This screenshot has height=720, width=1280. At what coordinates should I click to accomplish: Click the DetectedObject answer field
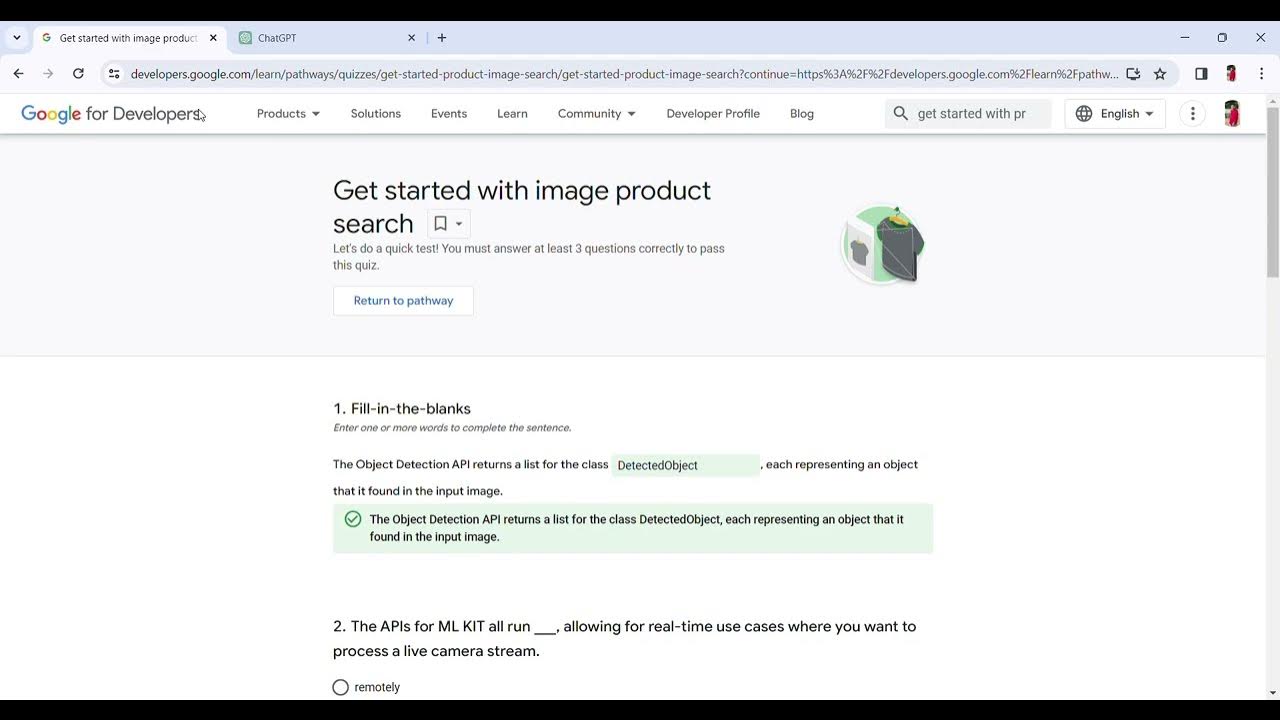685,465
